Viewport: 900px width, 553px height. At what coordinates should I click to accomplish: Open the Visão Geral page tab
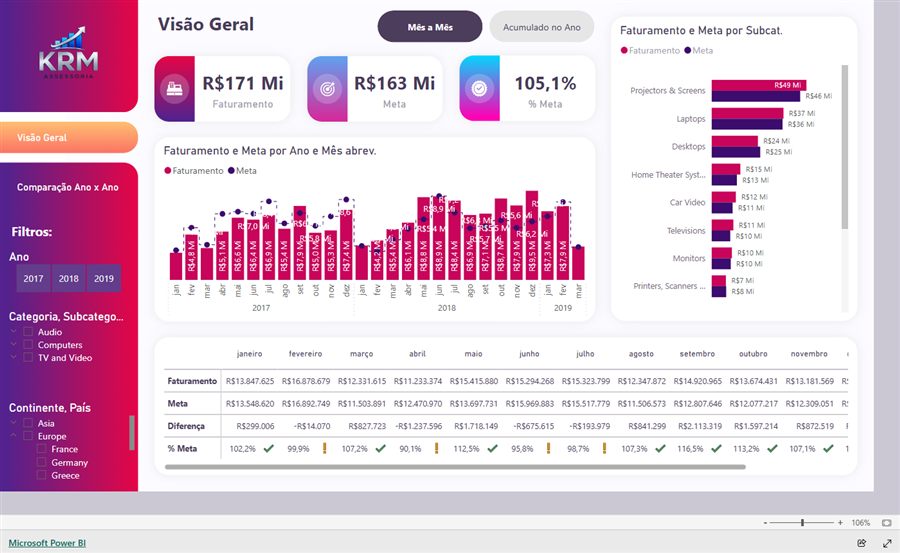(x=69, y=137)
